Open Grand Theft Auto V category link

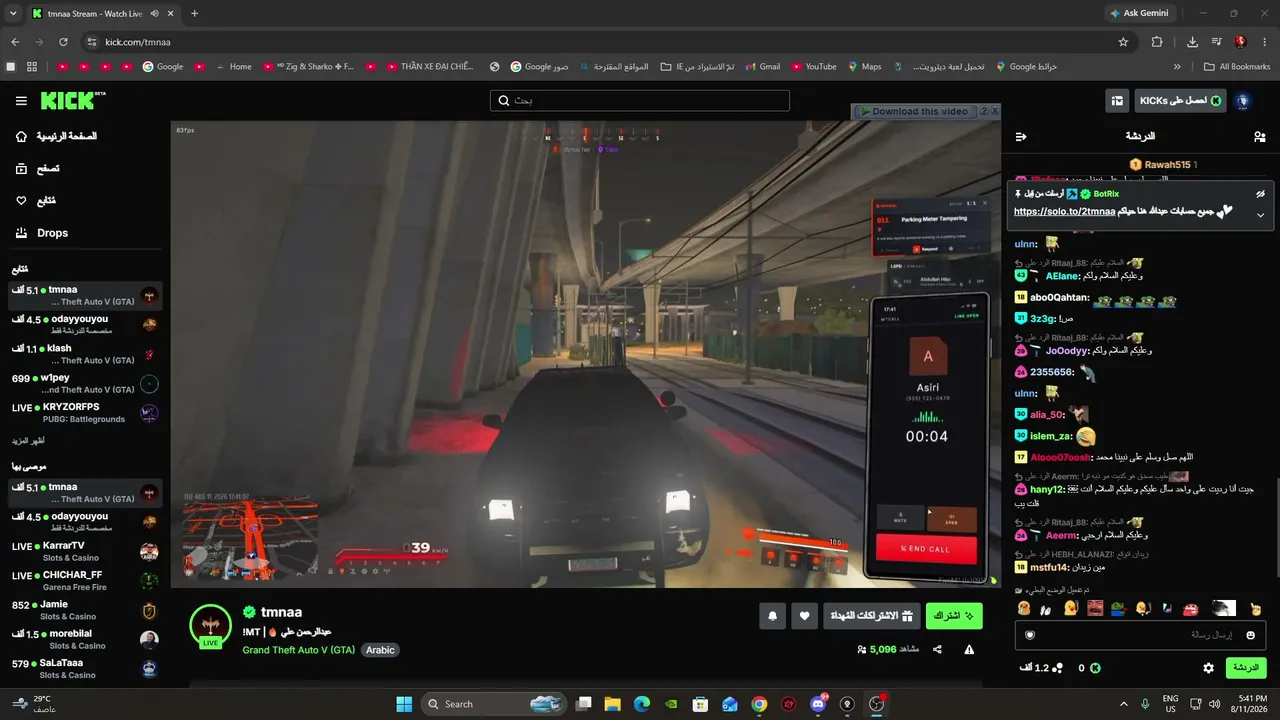298,650
